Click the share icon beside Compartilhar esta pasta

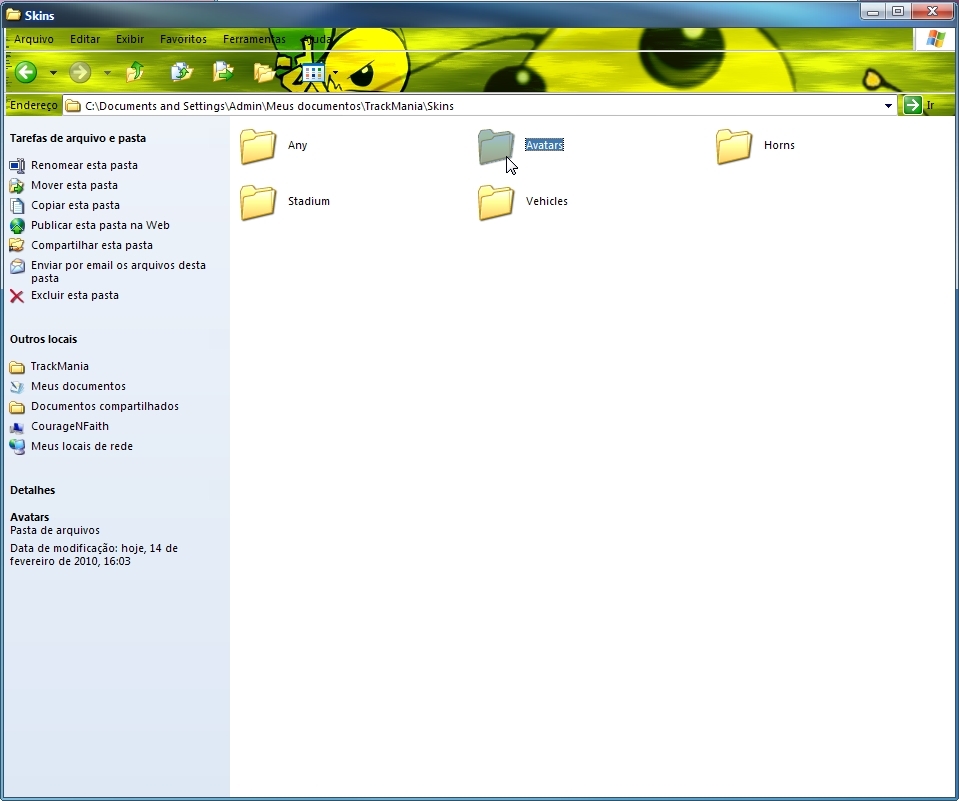(x=17, y=246)
